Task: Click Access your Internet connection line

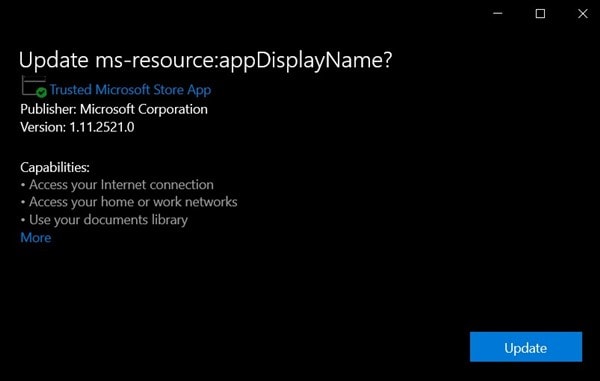Action: point(117,185)
